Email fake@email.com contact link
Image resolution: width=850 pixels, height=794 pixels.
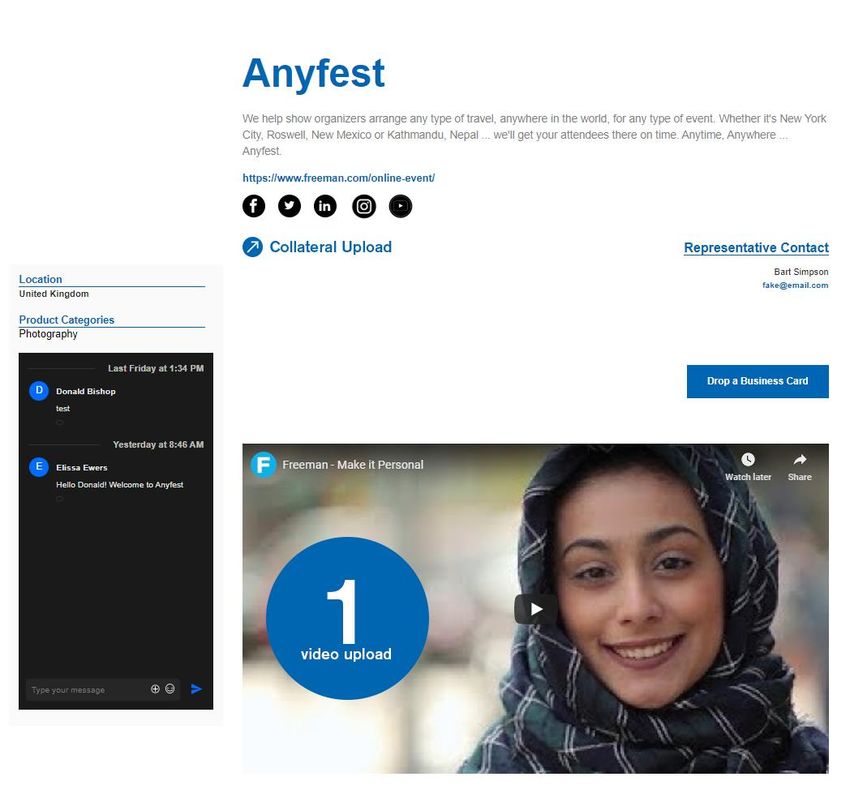795,285
